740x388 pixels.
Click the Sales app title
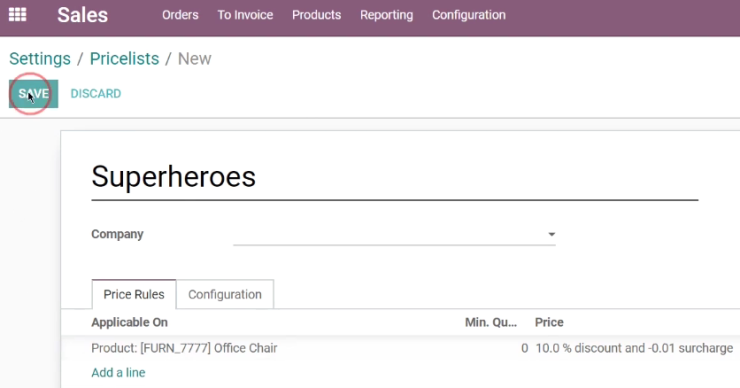[x=83, y=15]
